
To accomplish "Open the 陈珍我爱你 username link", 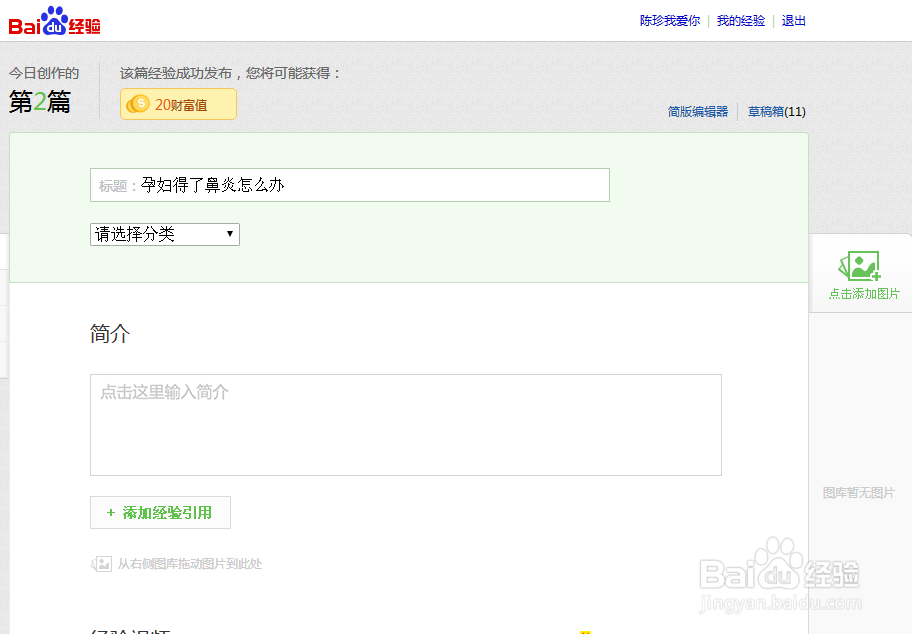I will [x=670, y=20].
